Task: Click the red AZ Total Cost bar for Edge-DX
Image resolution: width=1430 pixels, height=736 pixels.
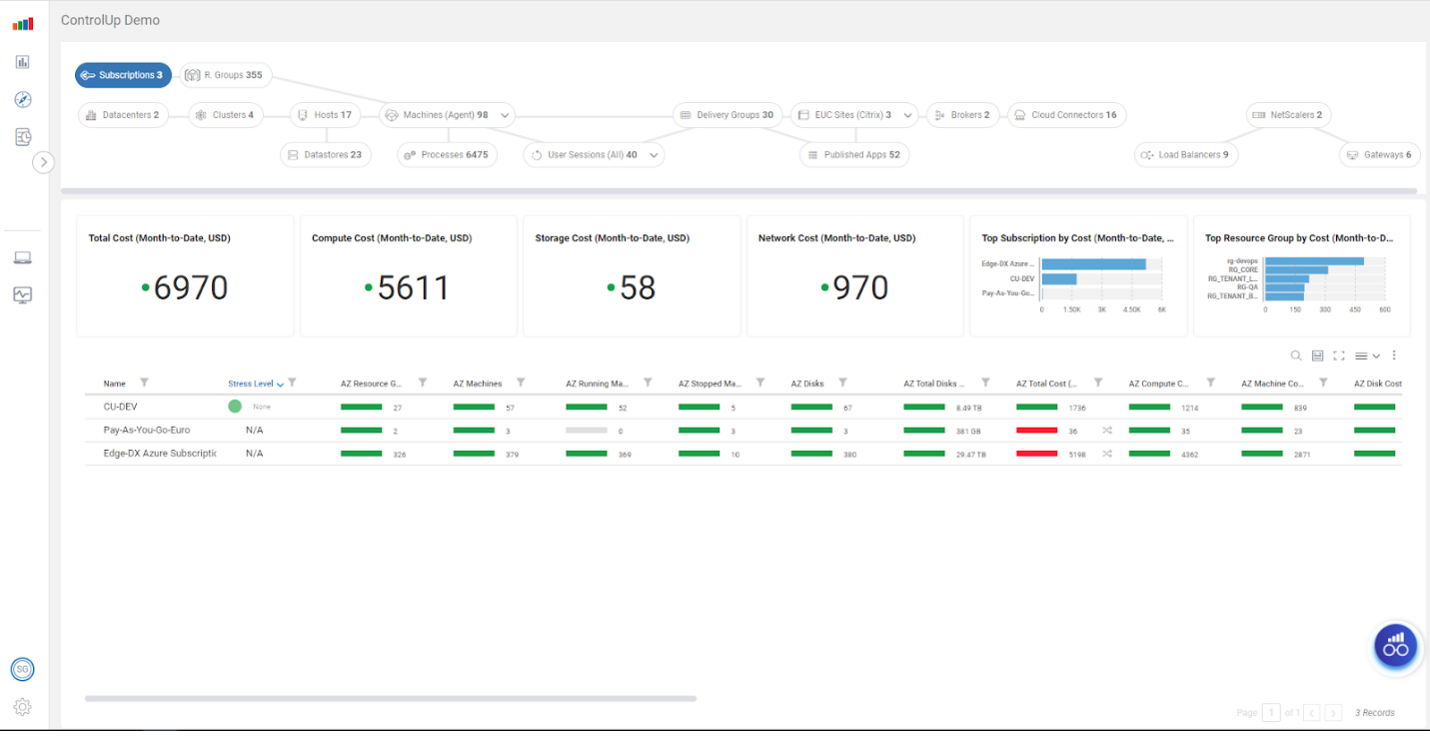Action: (x=1037, y=453)
